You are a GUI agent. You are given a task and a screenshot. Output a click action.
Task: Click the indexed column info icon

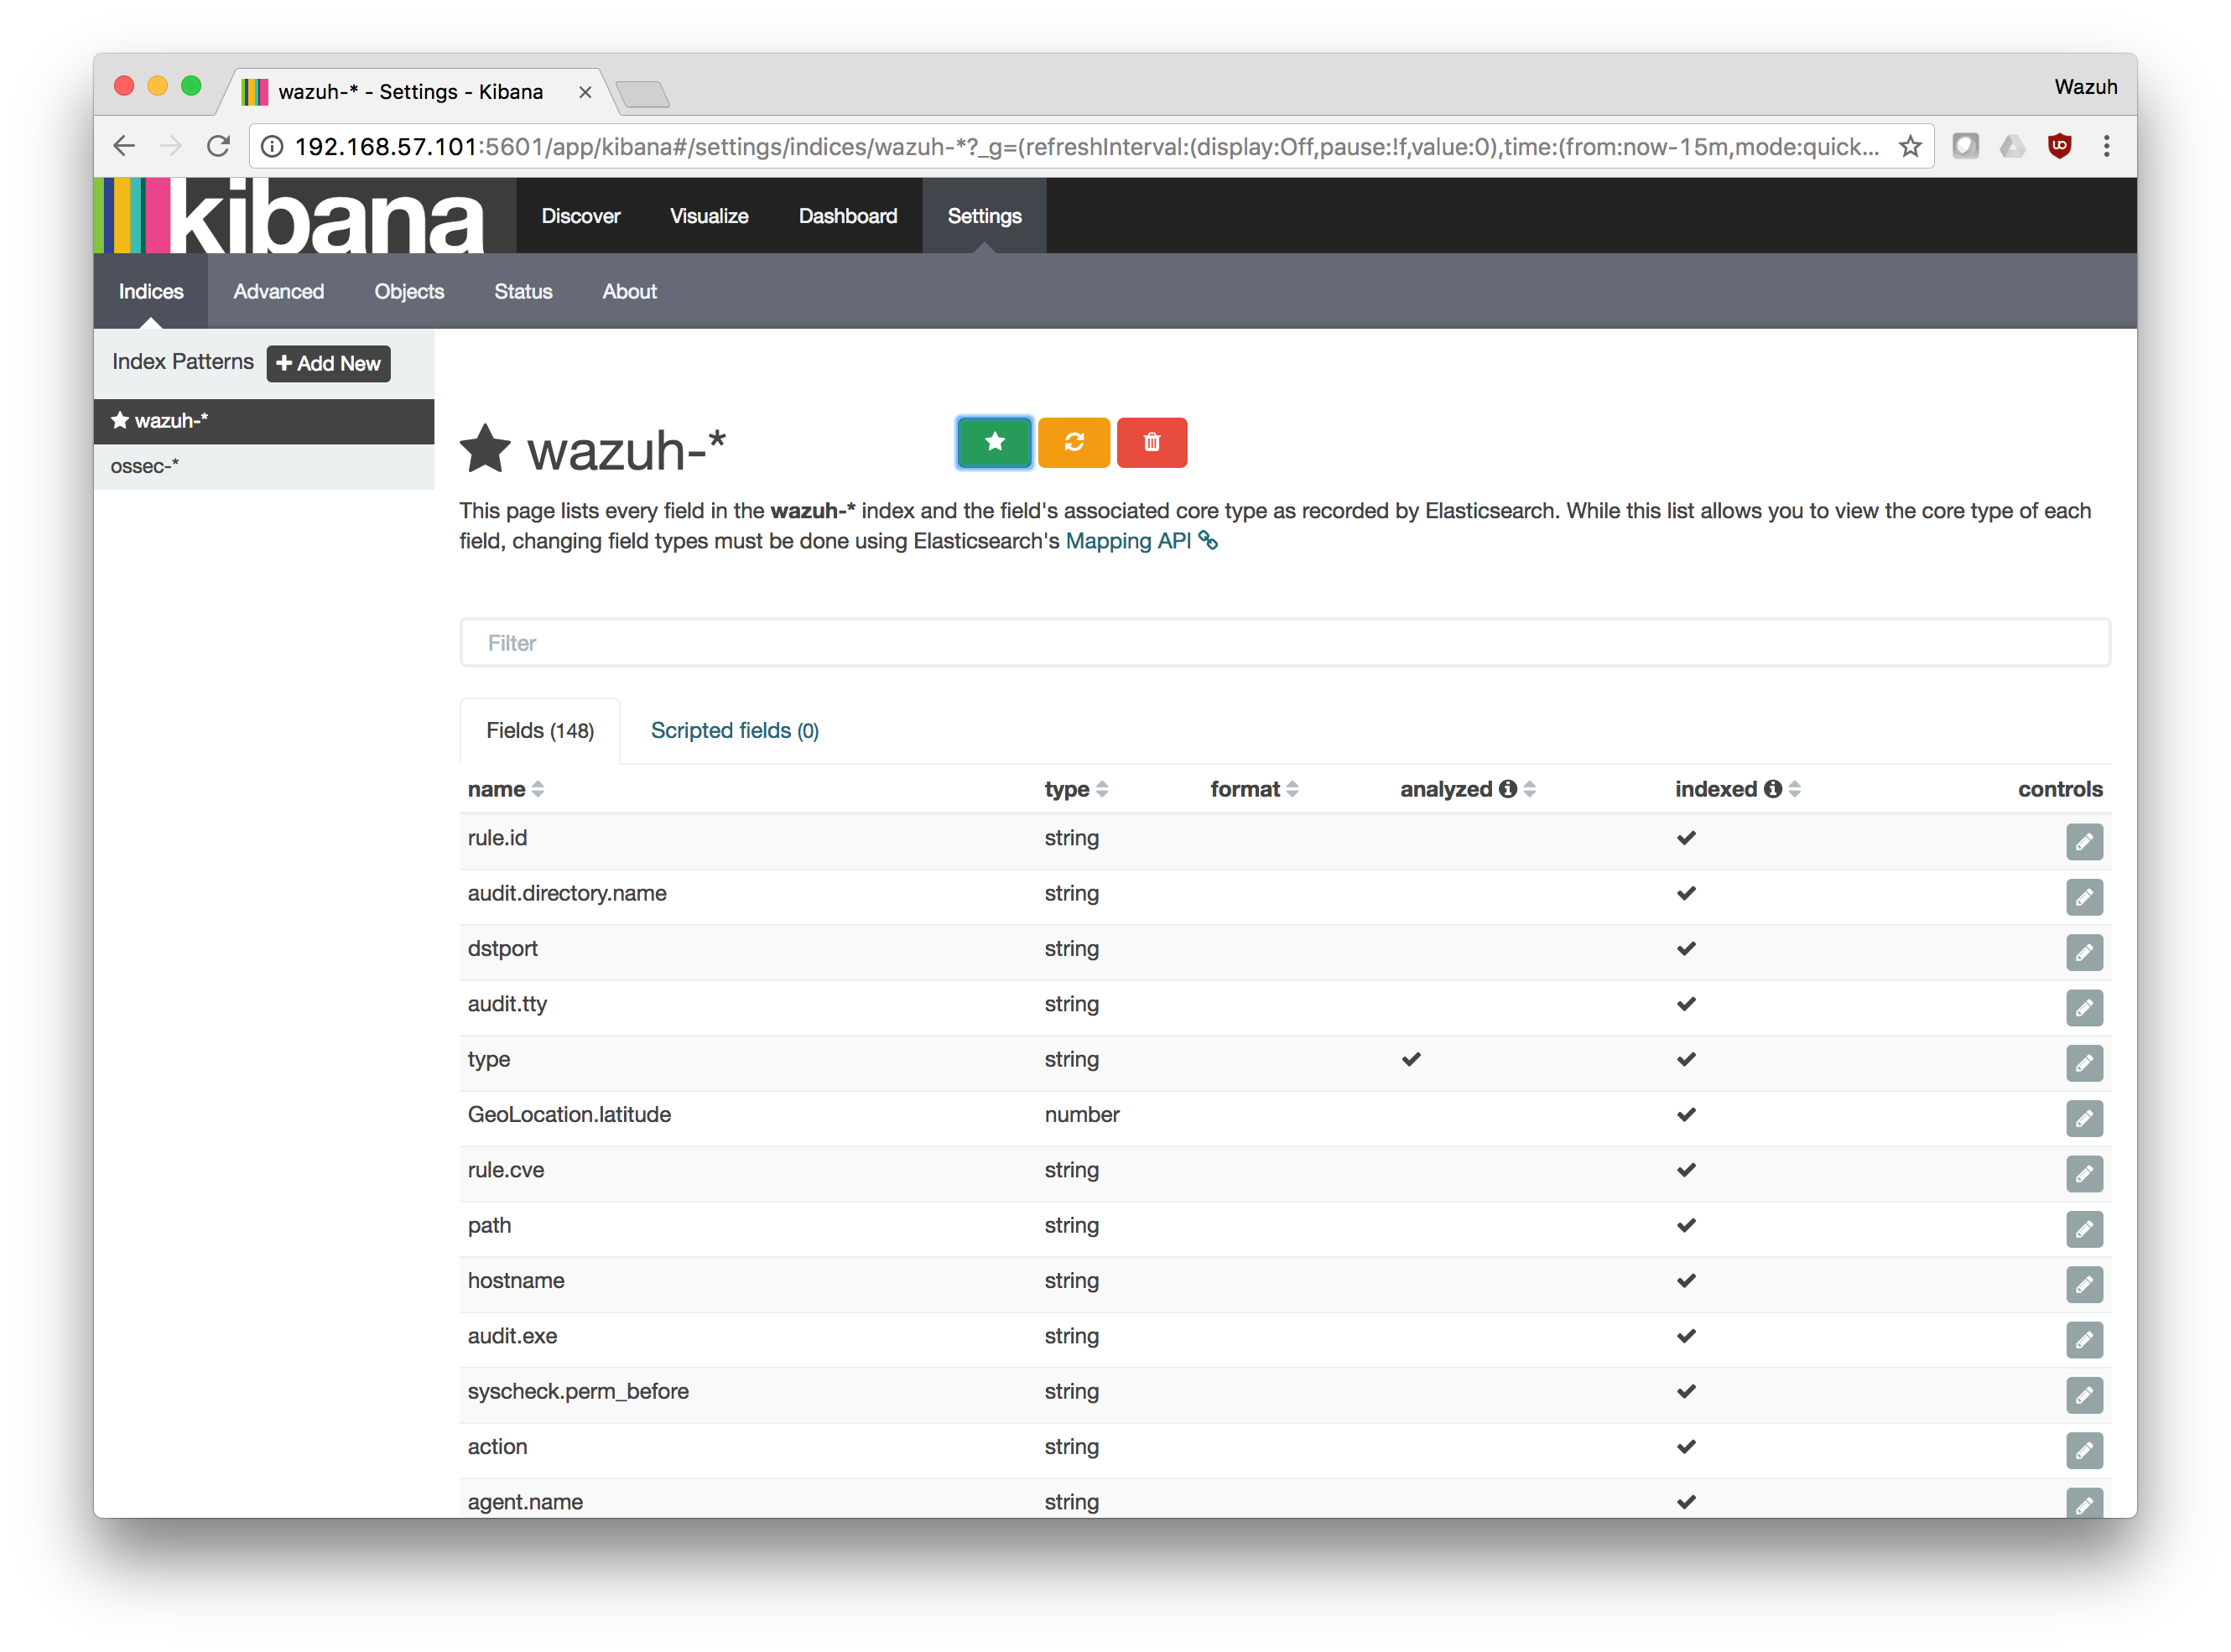tap(1771, 789)
